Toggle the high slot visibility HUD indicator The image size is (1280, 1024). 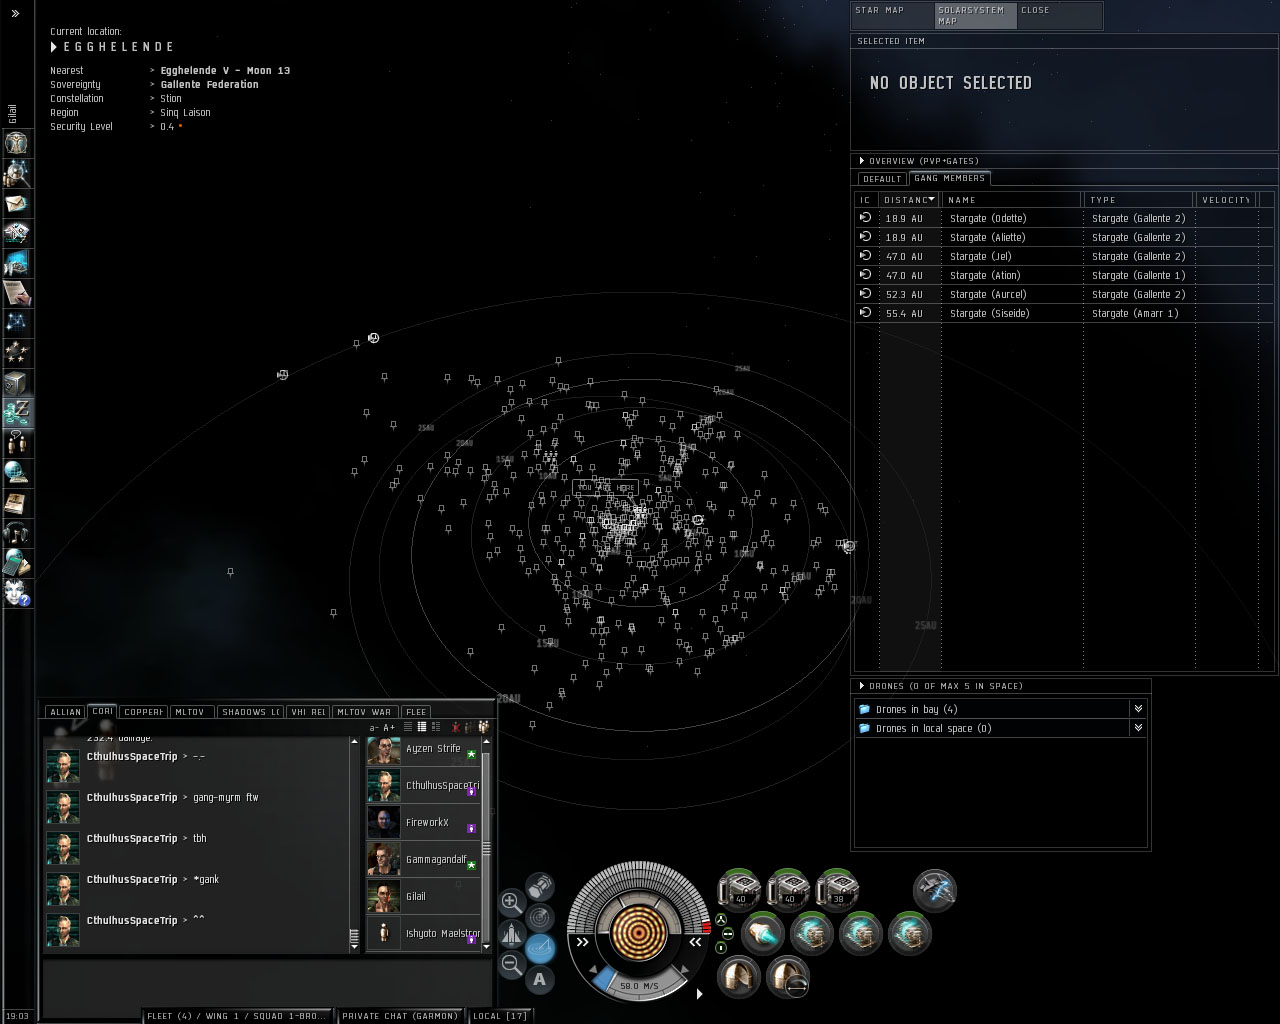coord(720,919)
